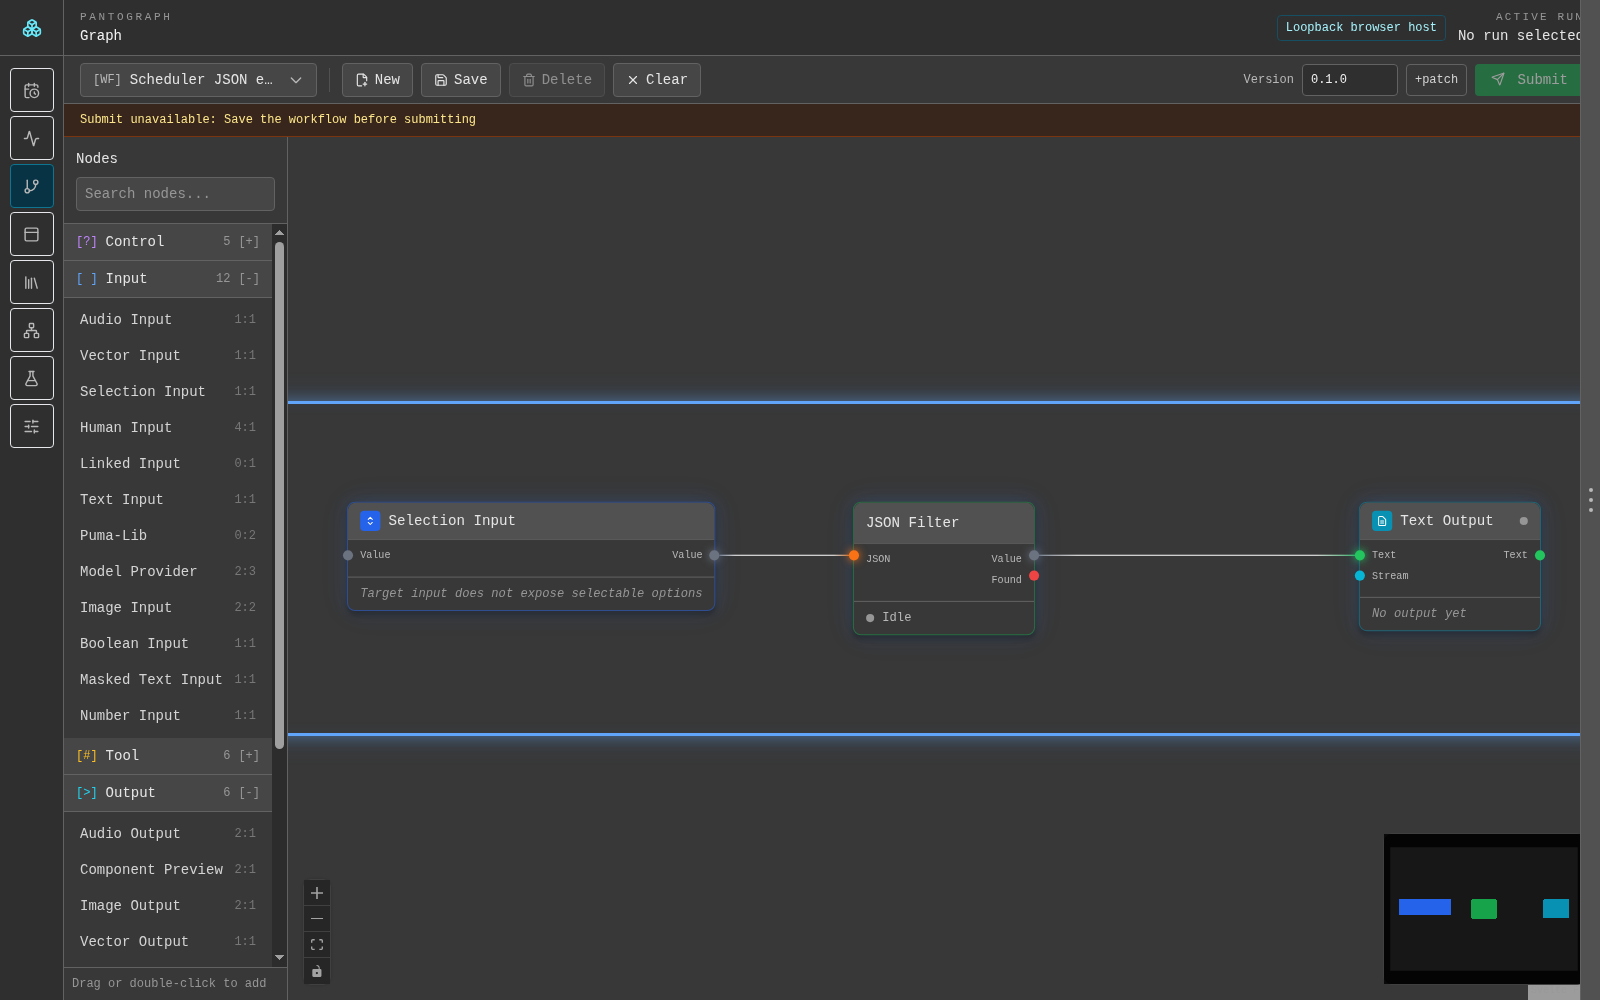
Task: Zoom in on the graph canvas
Action: point(317,893)
